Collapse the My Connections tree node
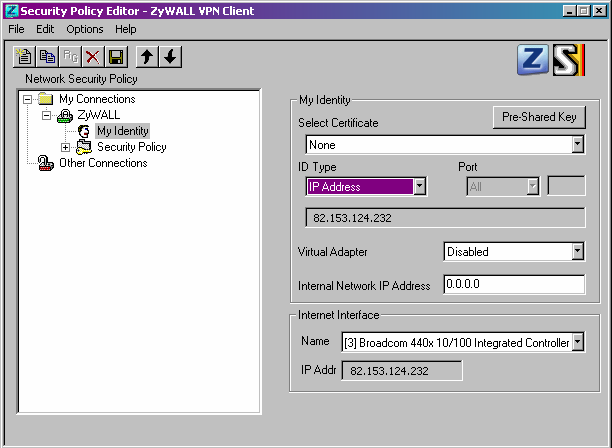 pyautogui.click(x=27, y=99)
